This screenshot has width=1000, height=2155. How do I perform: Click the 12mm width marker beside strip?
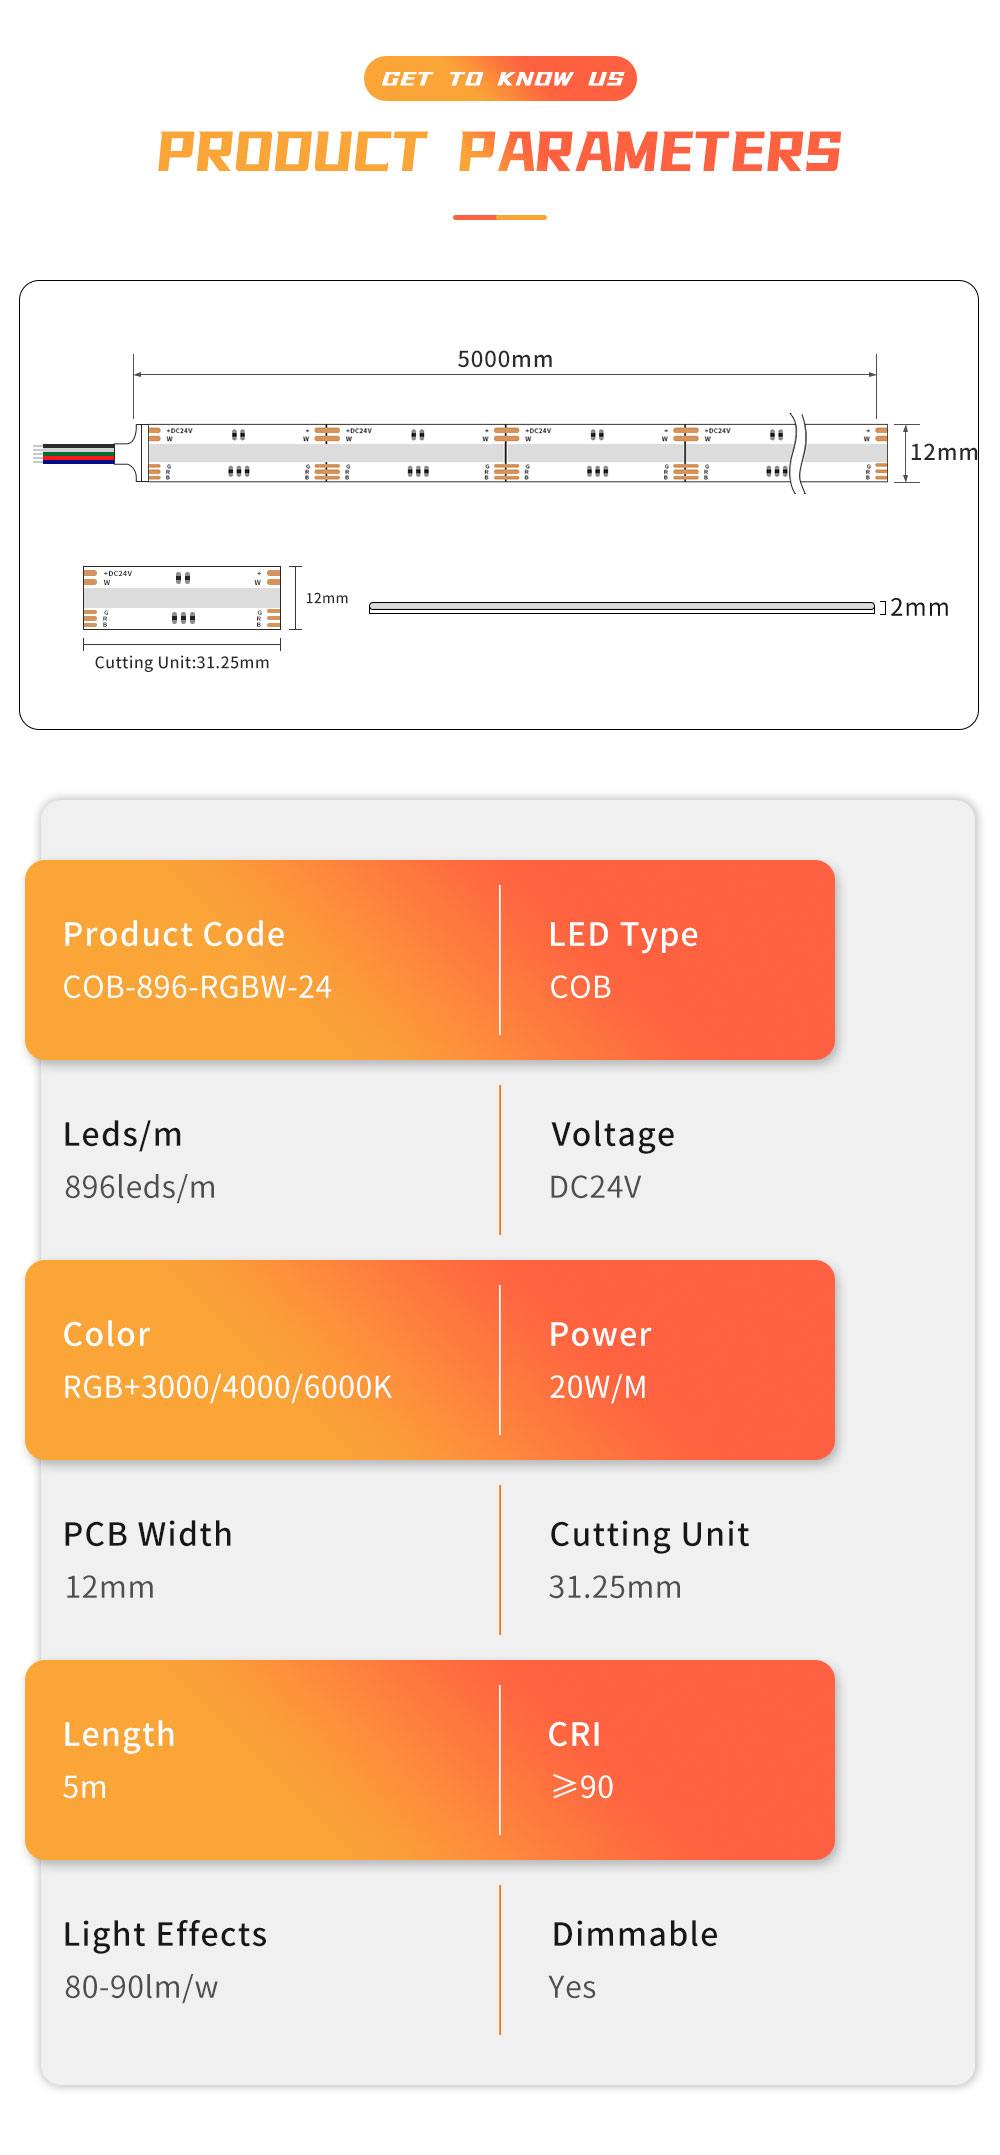click(x=942, y=452)
